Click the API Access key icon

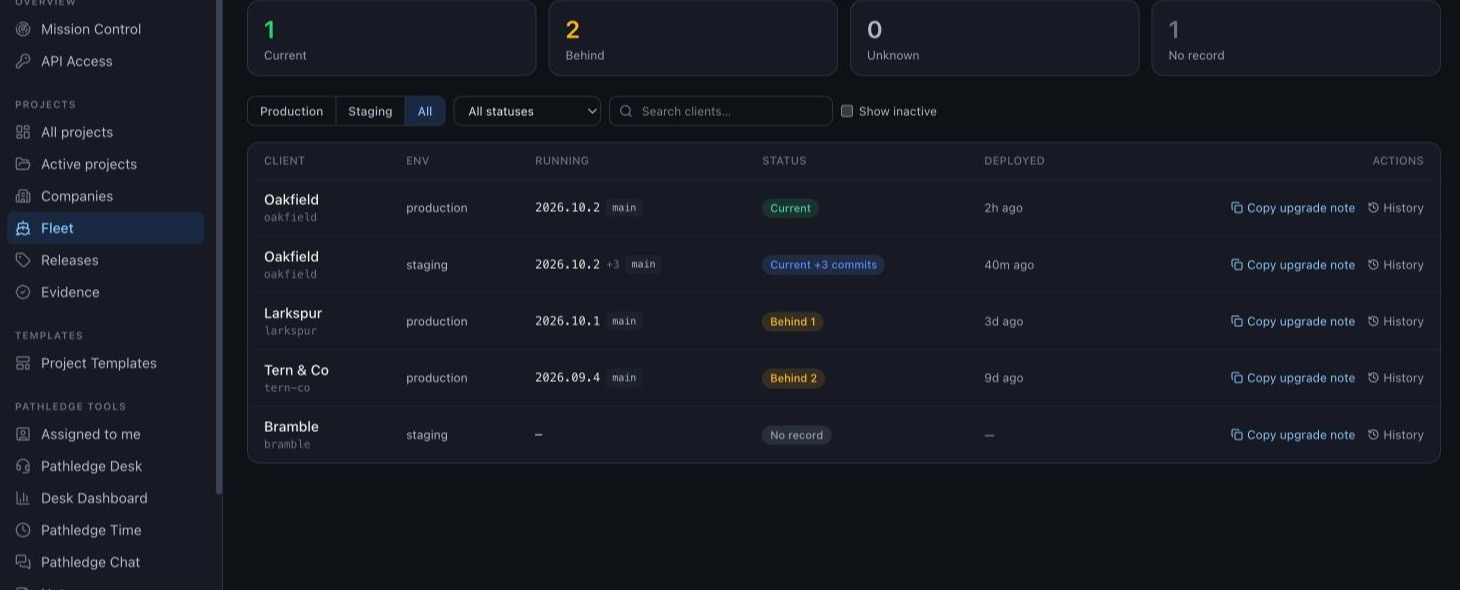[23, 61]
